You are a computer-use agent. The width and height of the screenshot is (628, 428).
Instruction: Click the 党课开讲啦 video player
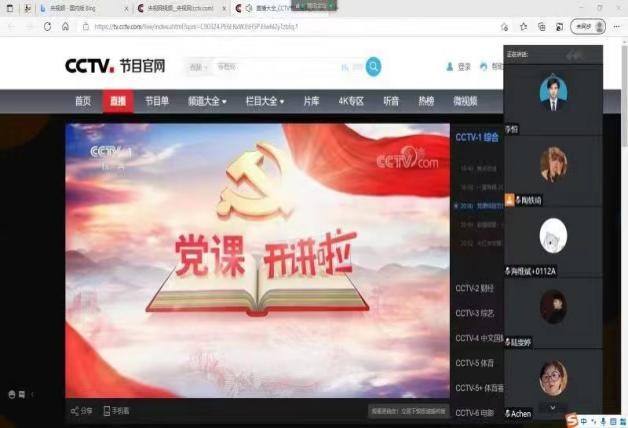pos(257,260)
